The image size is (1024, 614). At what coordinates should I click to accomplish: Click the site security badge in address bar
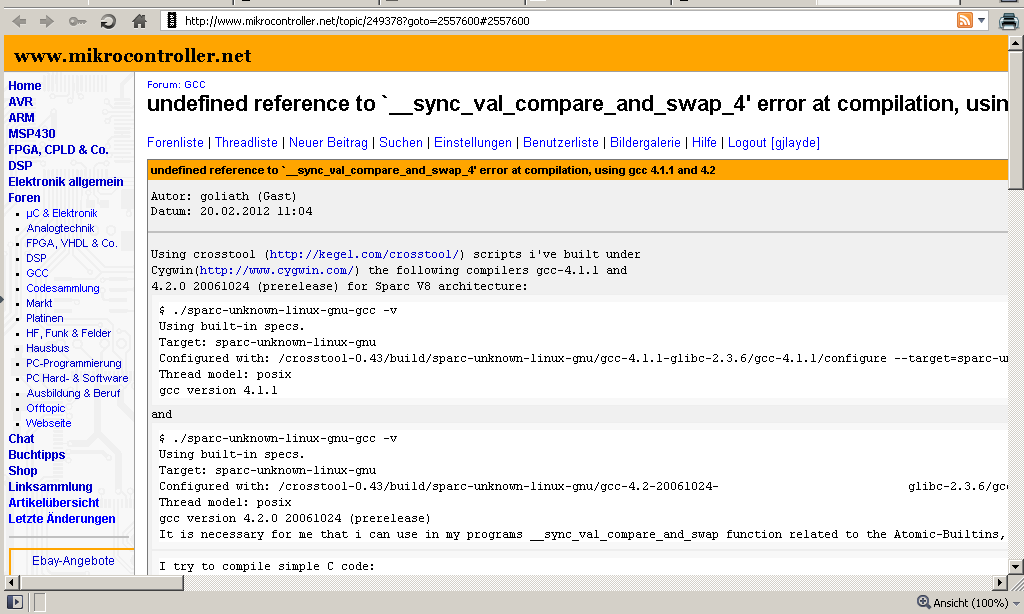pyautogui.click(x=172, y=21)
